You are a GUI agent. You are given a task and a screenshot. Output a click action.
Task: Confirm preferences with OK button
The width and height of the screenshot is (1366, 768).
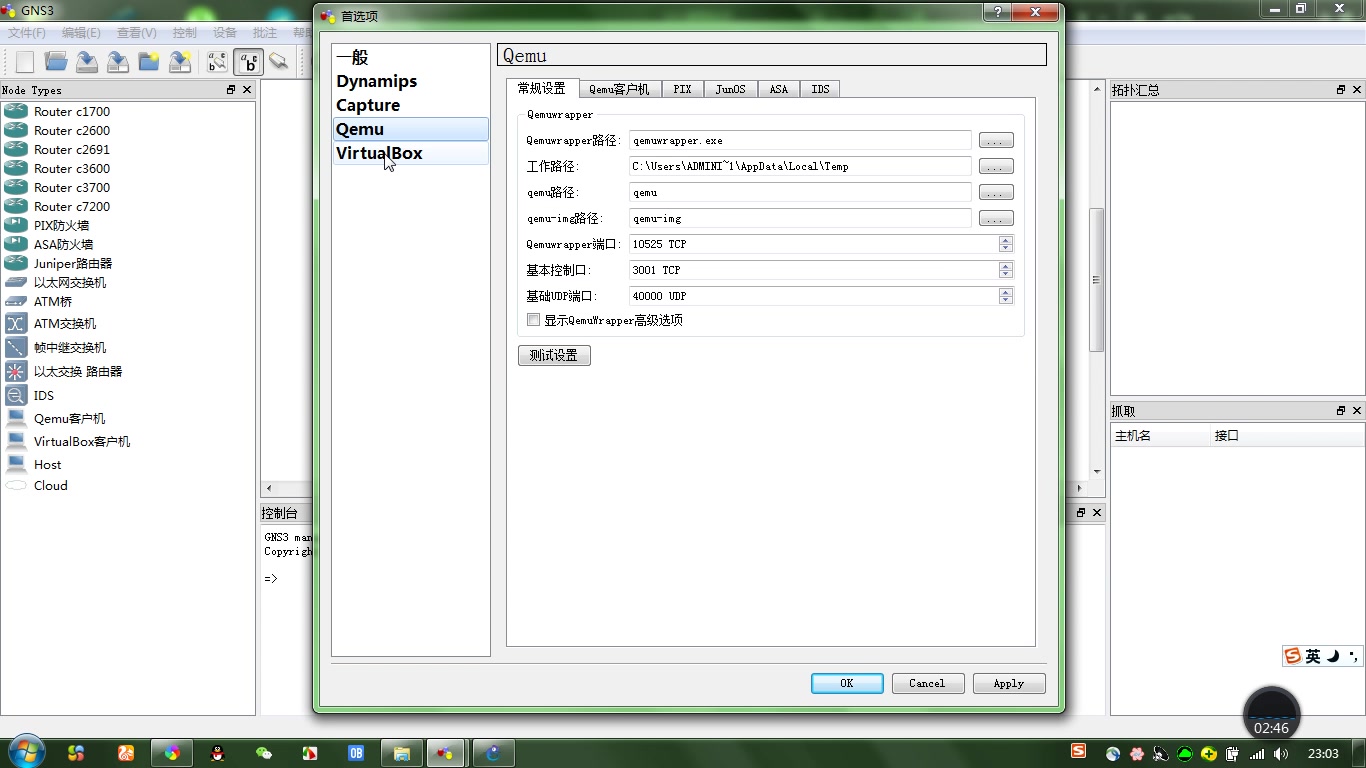847,683
